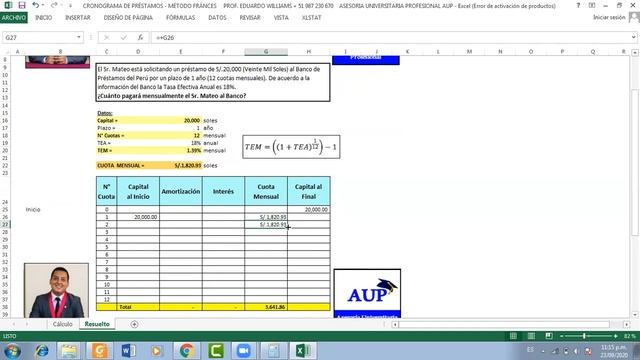Click the formula bar containing =+G26
Viewport: 640px width, 360px height.
(390, 37)
